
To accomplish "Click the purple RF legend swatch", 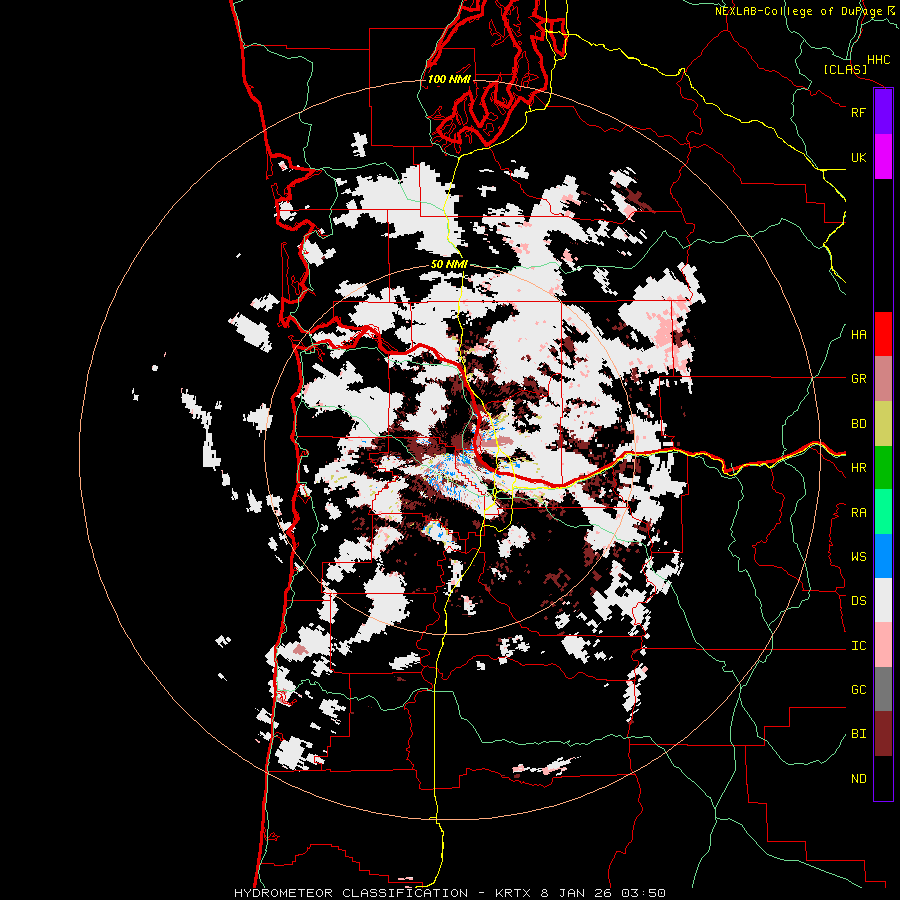I will (x=883, y=112).
